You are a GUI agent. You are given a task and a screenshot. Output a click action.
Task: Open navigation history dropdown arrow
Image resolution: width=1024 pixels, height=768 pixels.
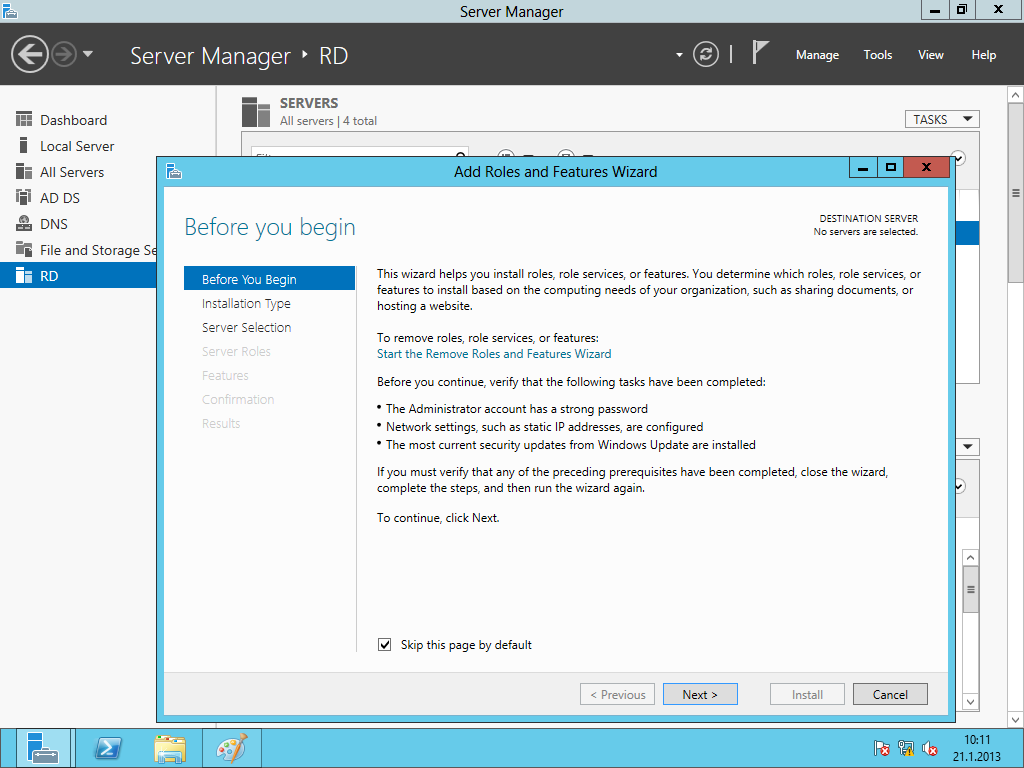pyautogui.click(x=88, y=54)
